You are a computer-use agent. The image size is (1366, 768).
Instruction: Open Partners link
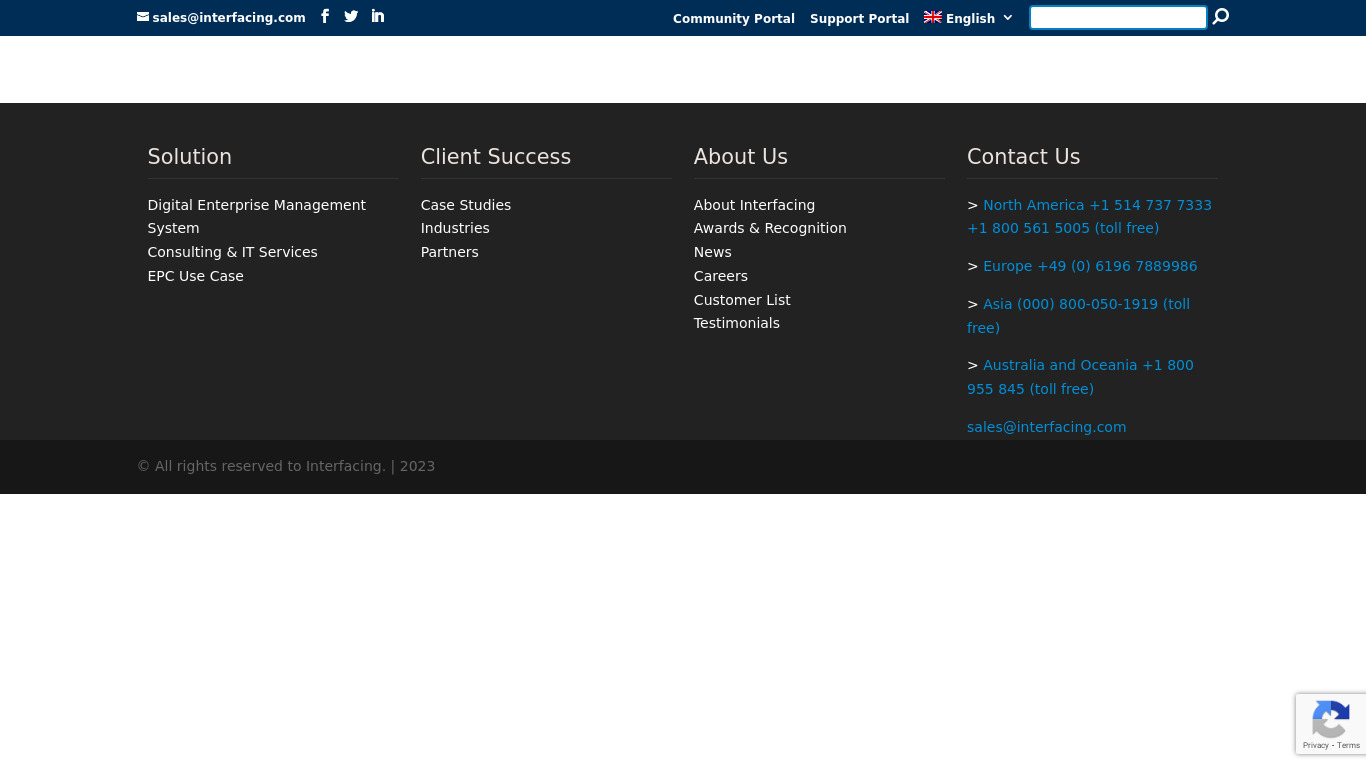point(450,252)
